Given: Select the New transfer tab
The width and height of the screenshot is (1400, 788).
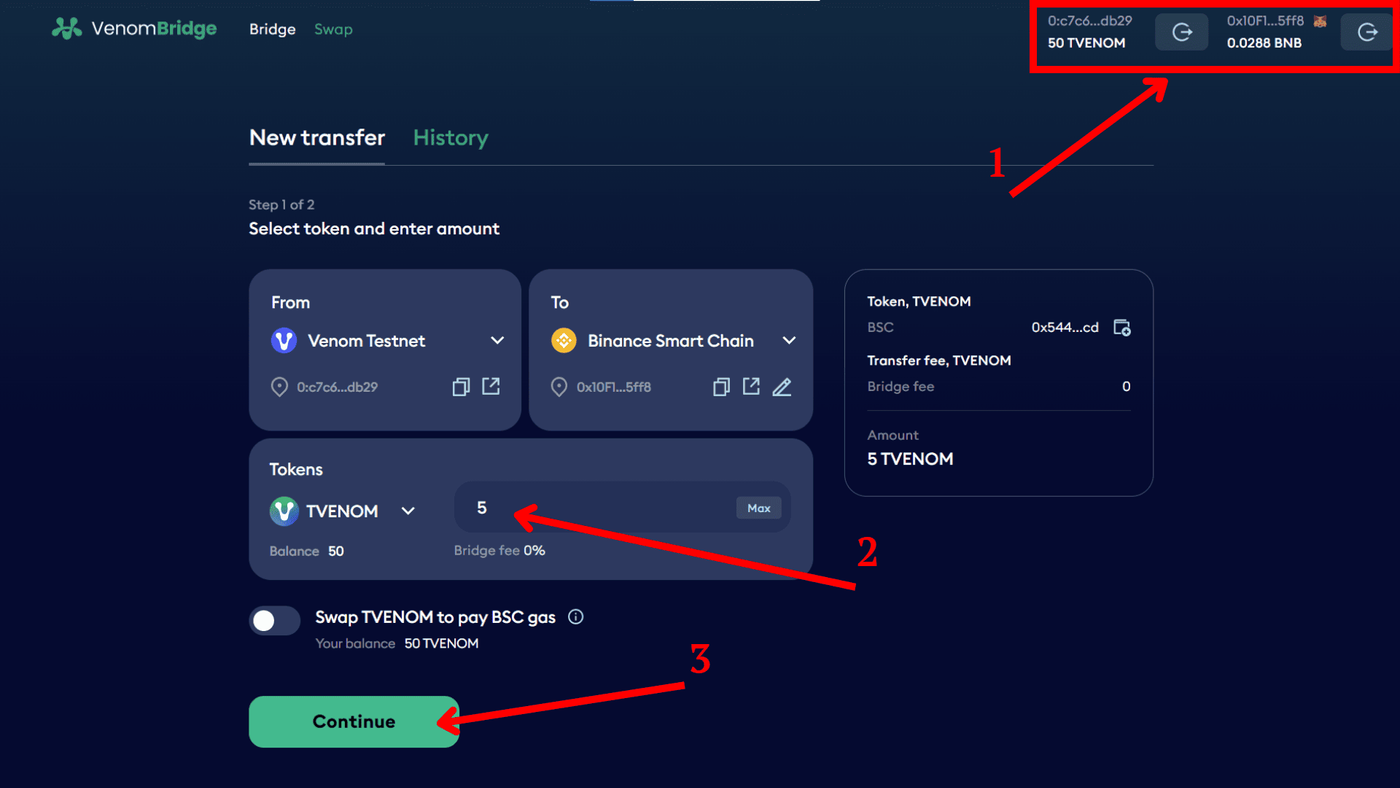Looking at the screenshot, I should point(316,137).
